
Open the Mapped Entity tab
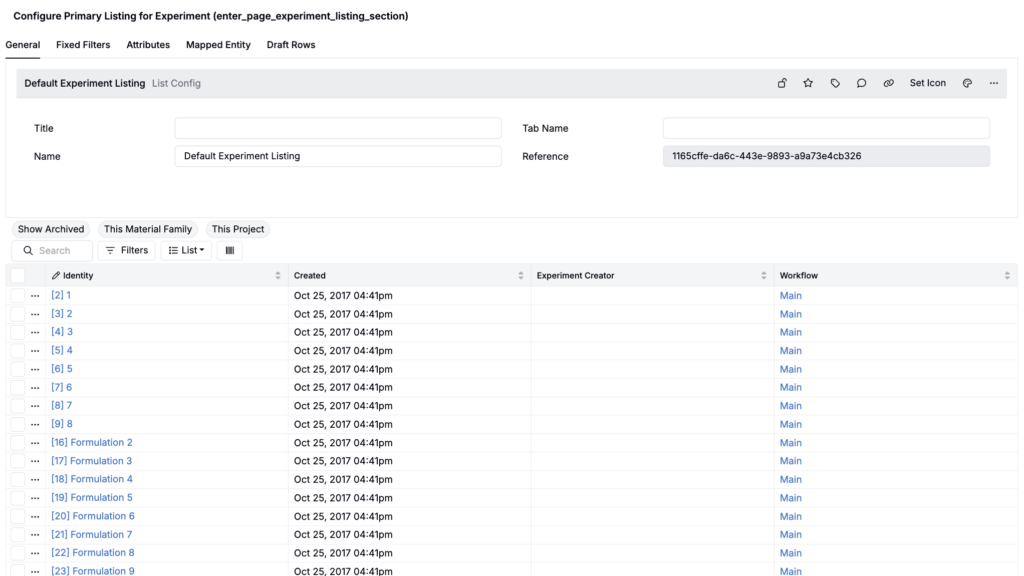click(x=218, y=45)
